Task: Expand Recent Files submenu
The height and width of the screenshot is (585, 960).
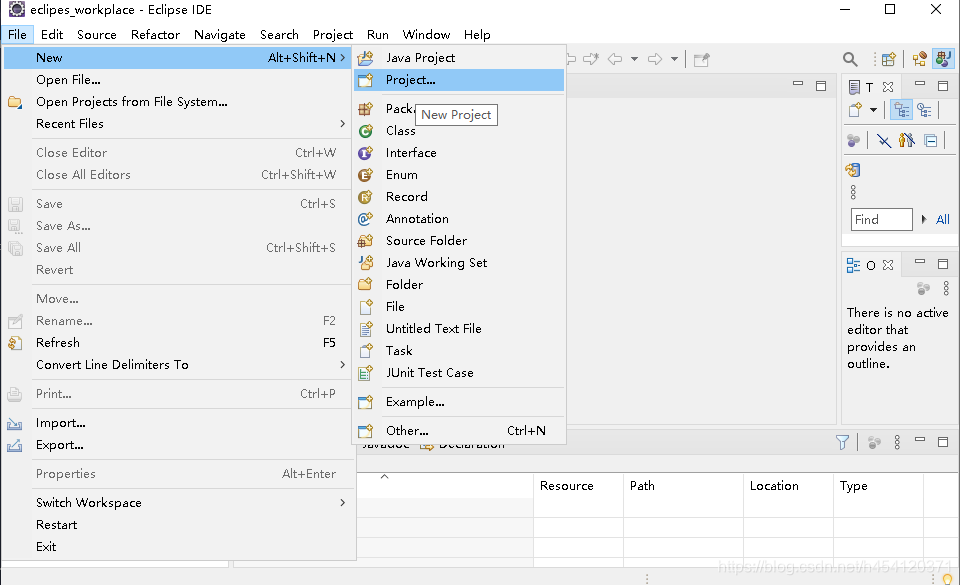Action: coord(178,124)
